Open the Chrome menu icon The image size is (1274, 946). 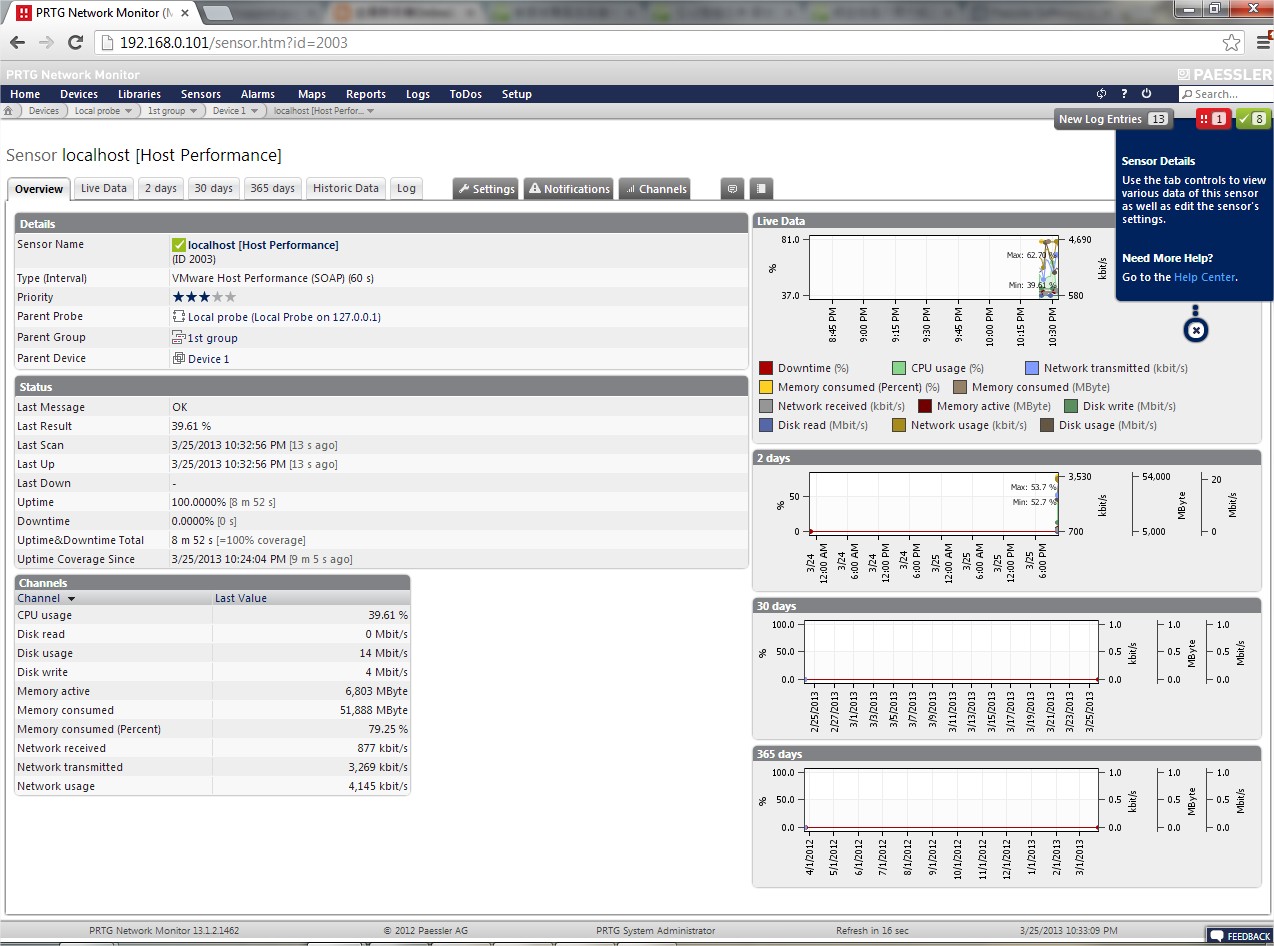pyautogui.click(x=1263, y=43)
